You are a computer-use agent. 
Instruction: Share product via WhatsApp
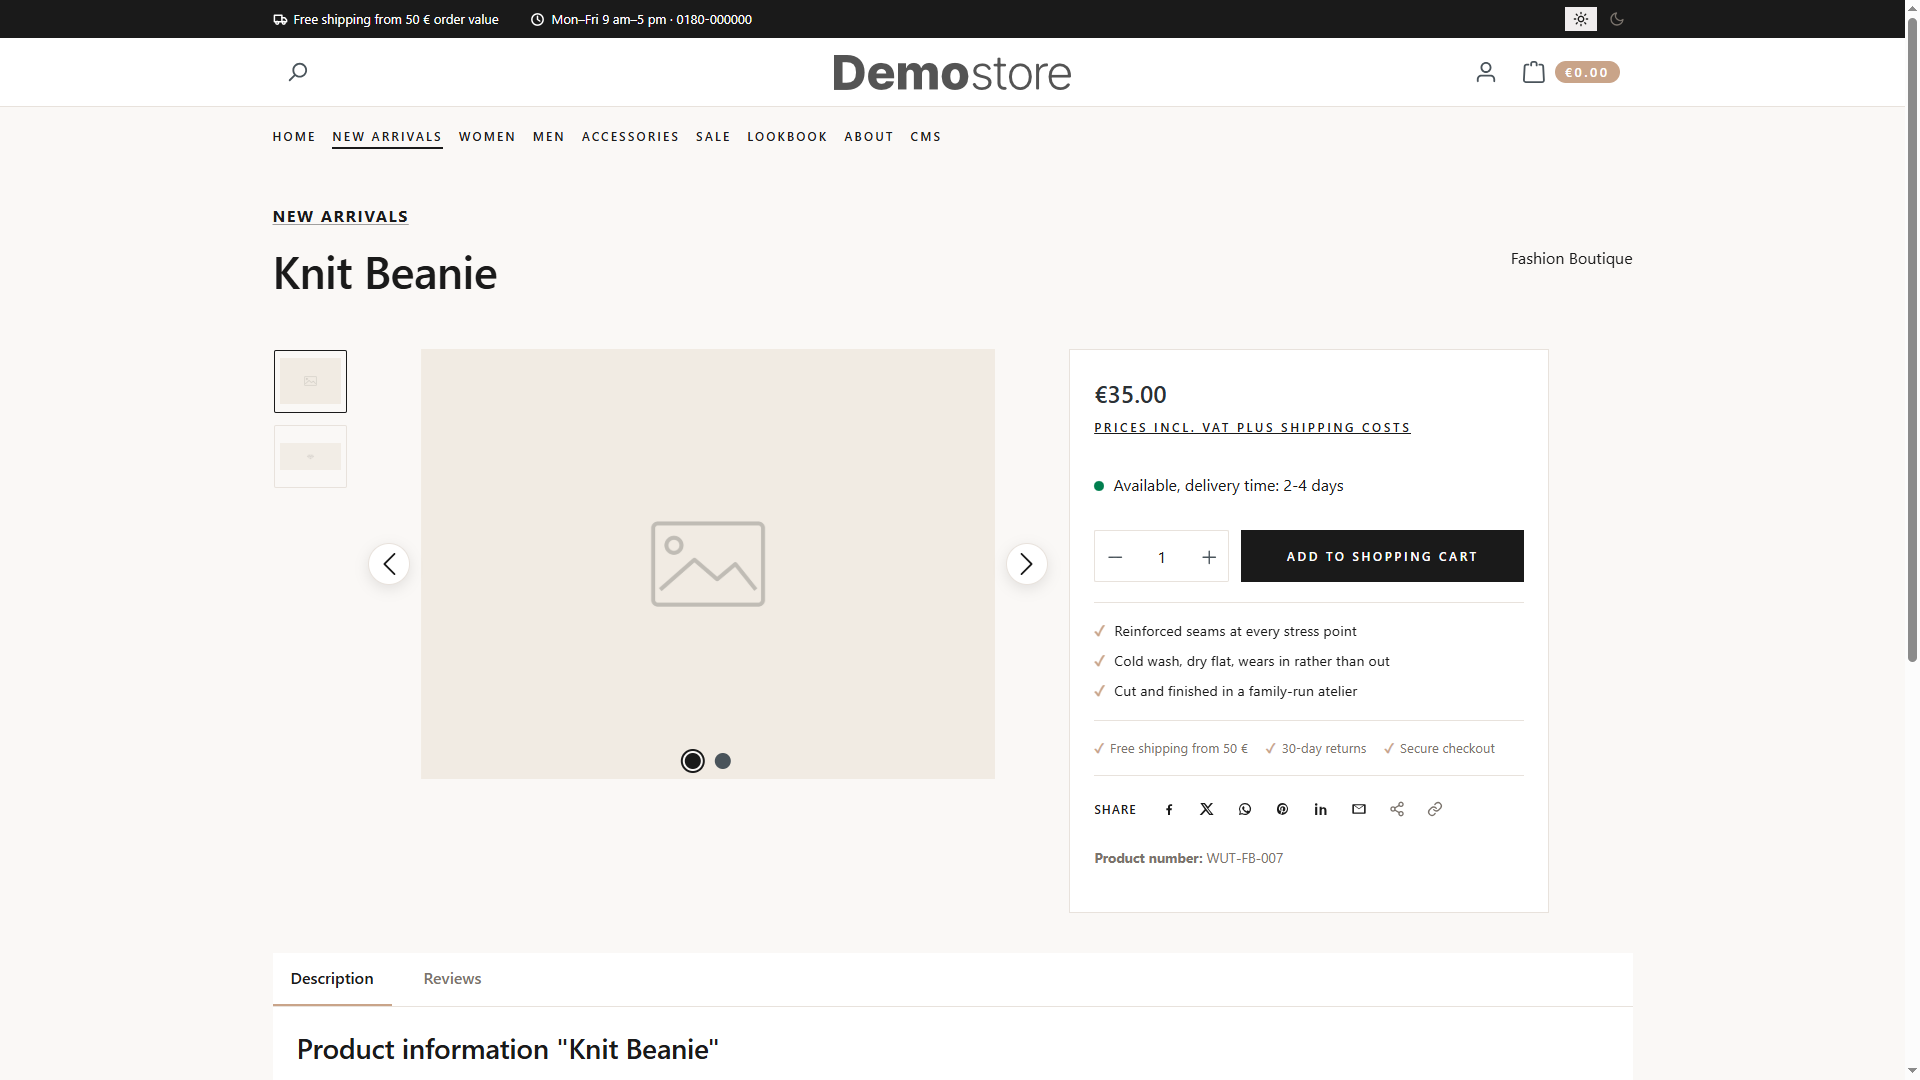(x=1245, y=809)
